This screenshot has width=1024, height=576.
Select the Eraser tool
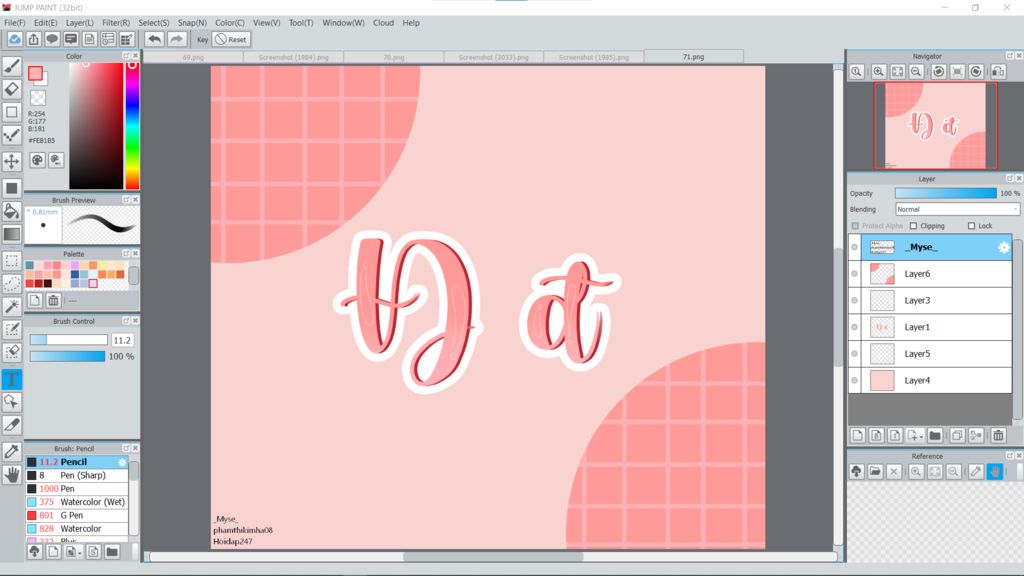click(12, 89)
